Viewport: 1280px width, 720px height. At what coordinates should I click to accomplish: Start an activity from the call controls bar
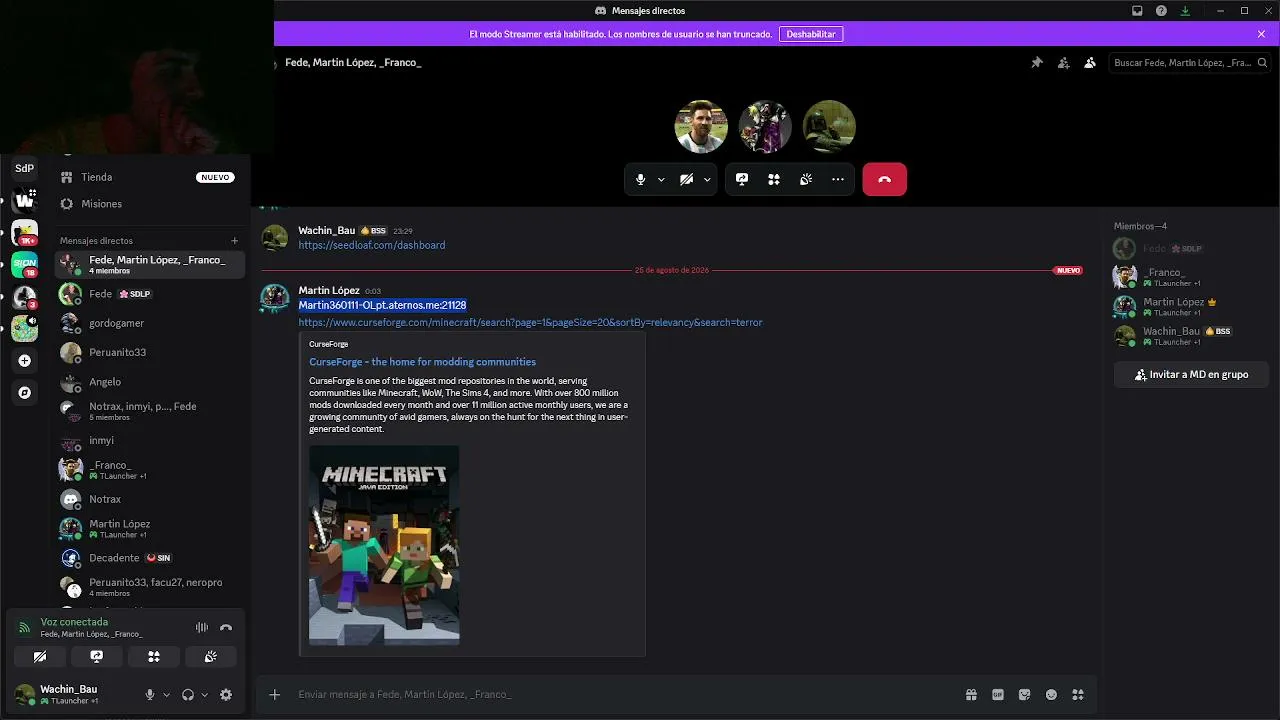(774, 179)
